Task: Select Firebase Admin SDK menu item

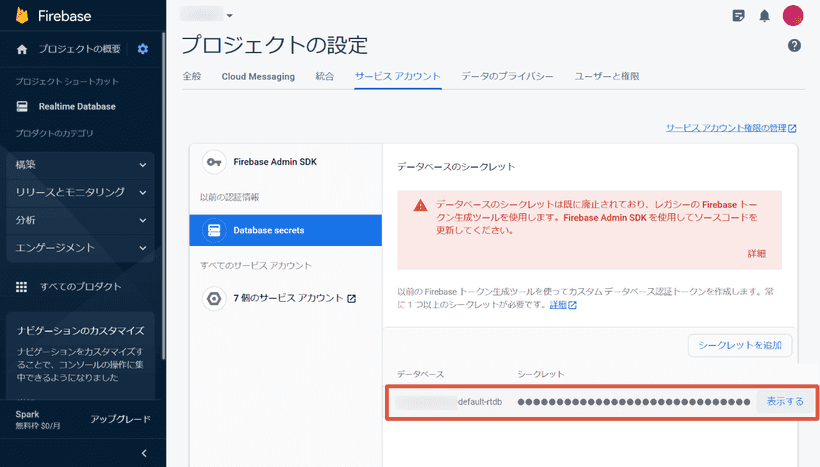Action: tap(286, 162)
